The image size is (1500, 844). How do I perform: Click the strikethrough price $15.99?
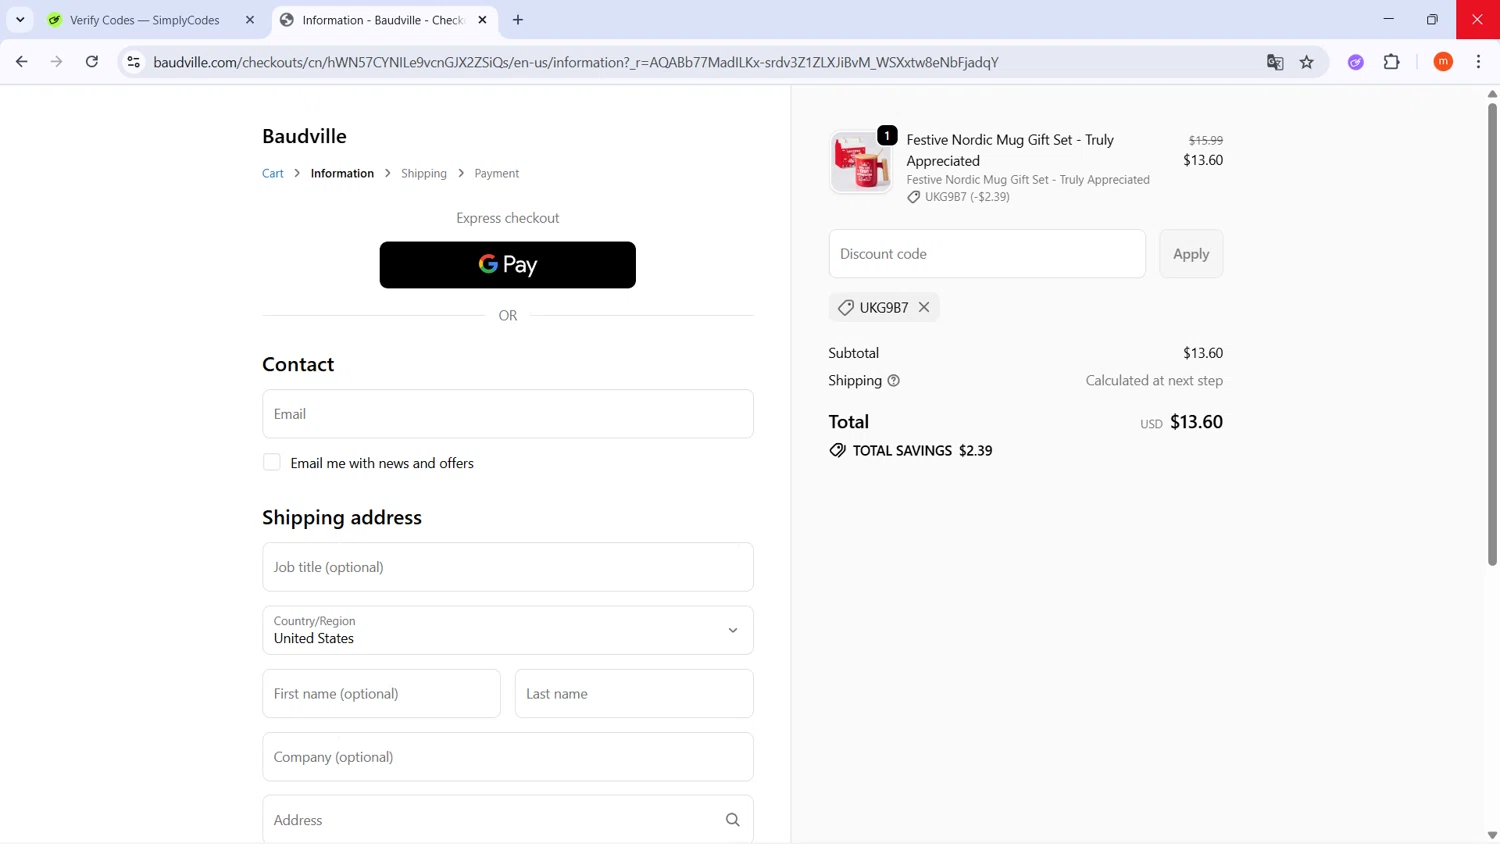click(x=1205, y=141)
